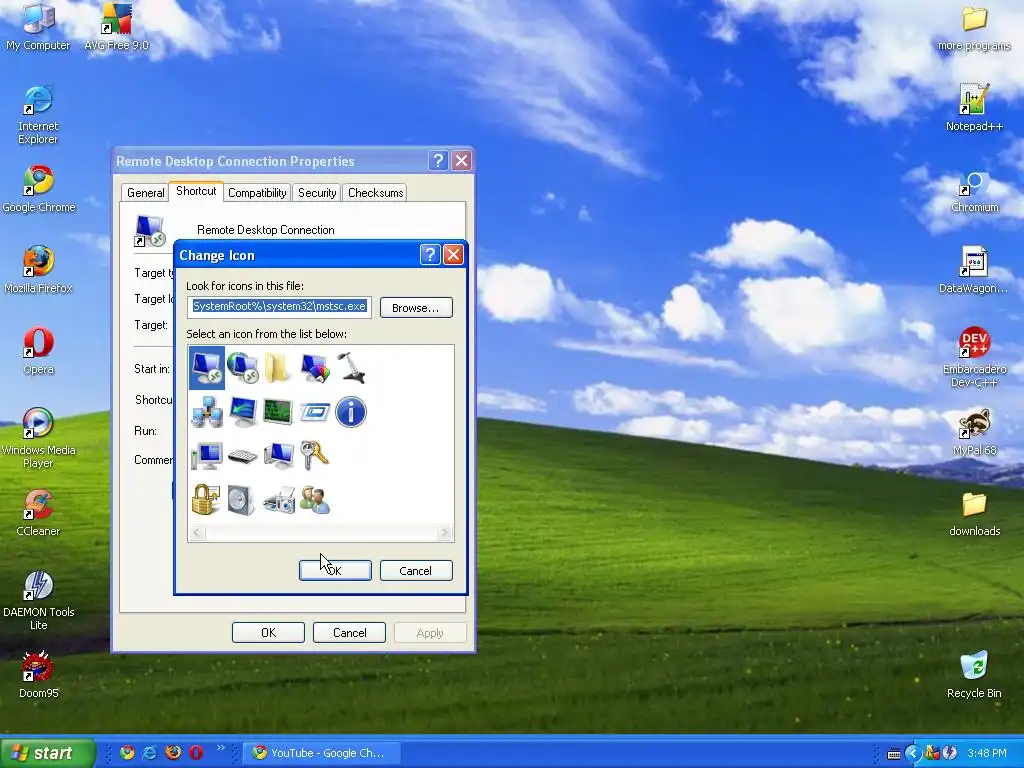Image resolution: width=1024 pixels, height=768 pixels.
Task: Choose the silver and gold keys icon
Action: (x=314, y=455)
